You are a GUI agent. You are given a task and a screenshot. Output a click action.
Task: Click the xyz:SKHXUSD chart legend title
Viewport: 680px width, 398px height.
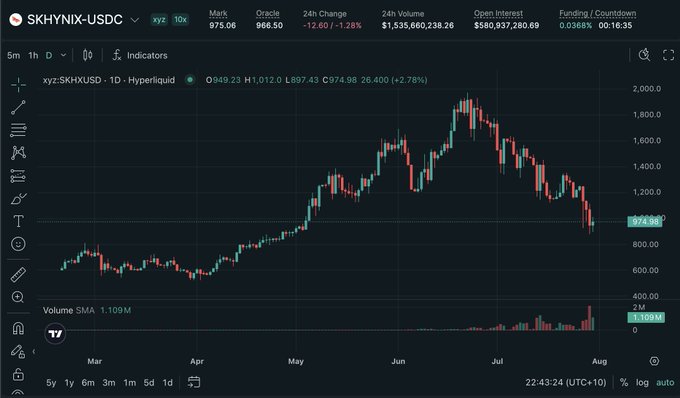pos(109,80)
